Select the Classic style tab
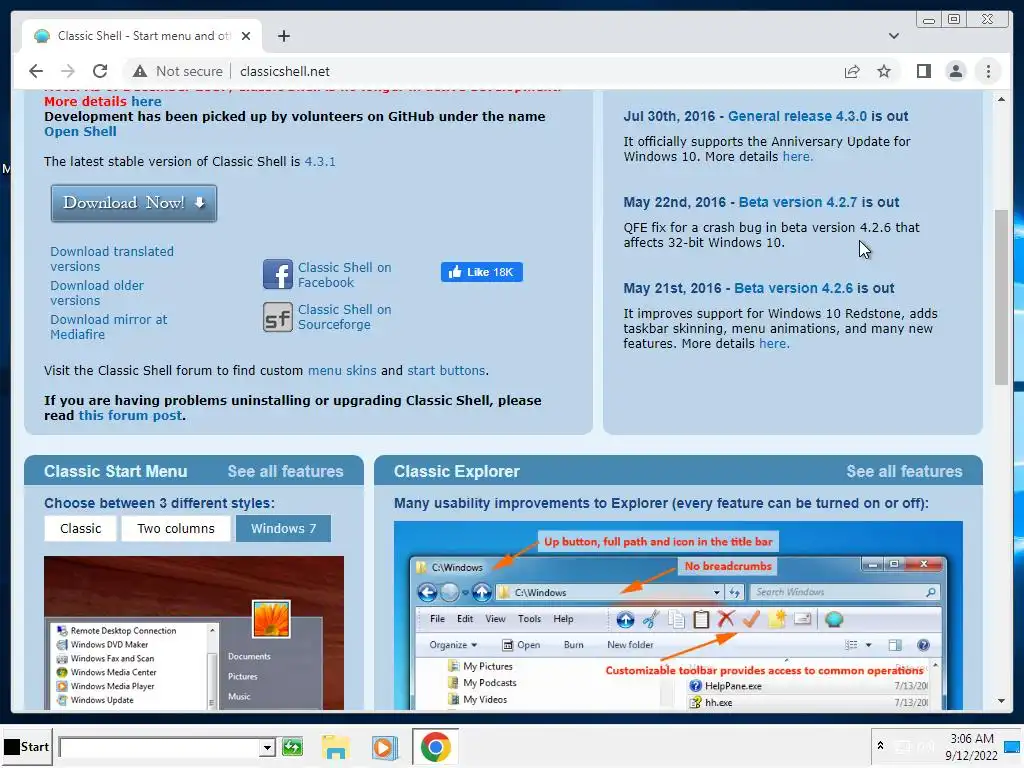Viewport: 1024px width, 768px height. point(80,528)
